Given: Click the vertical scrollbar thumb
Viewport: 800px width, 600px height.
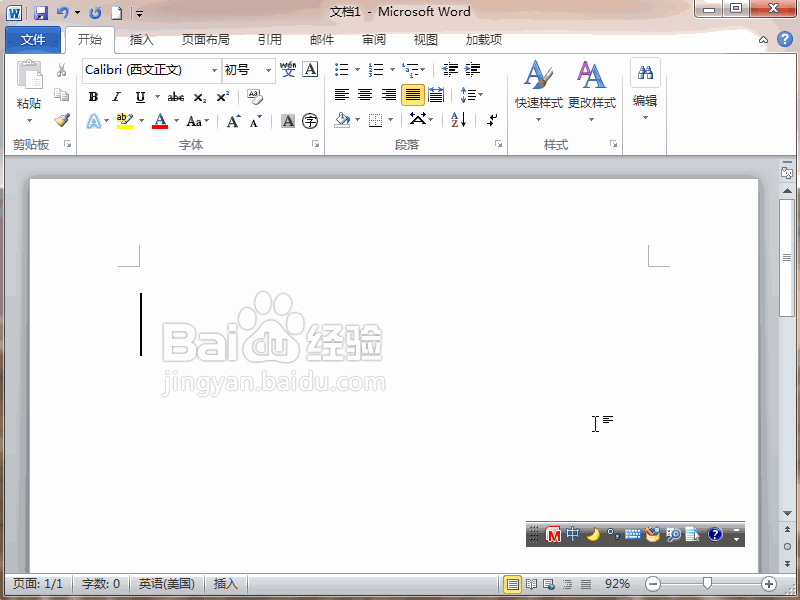Looking at the screenshot, I should click(787, 258).
